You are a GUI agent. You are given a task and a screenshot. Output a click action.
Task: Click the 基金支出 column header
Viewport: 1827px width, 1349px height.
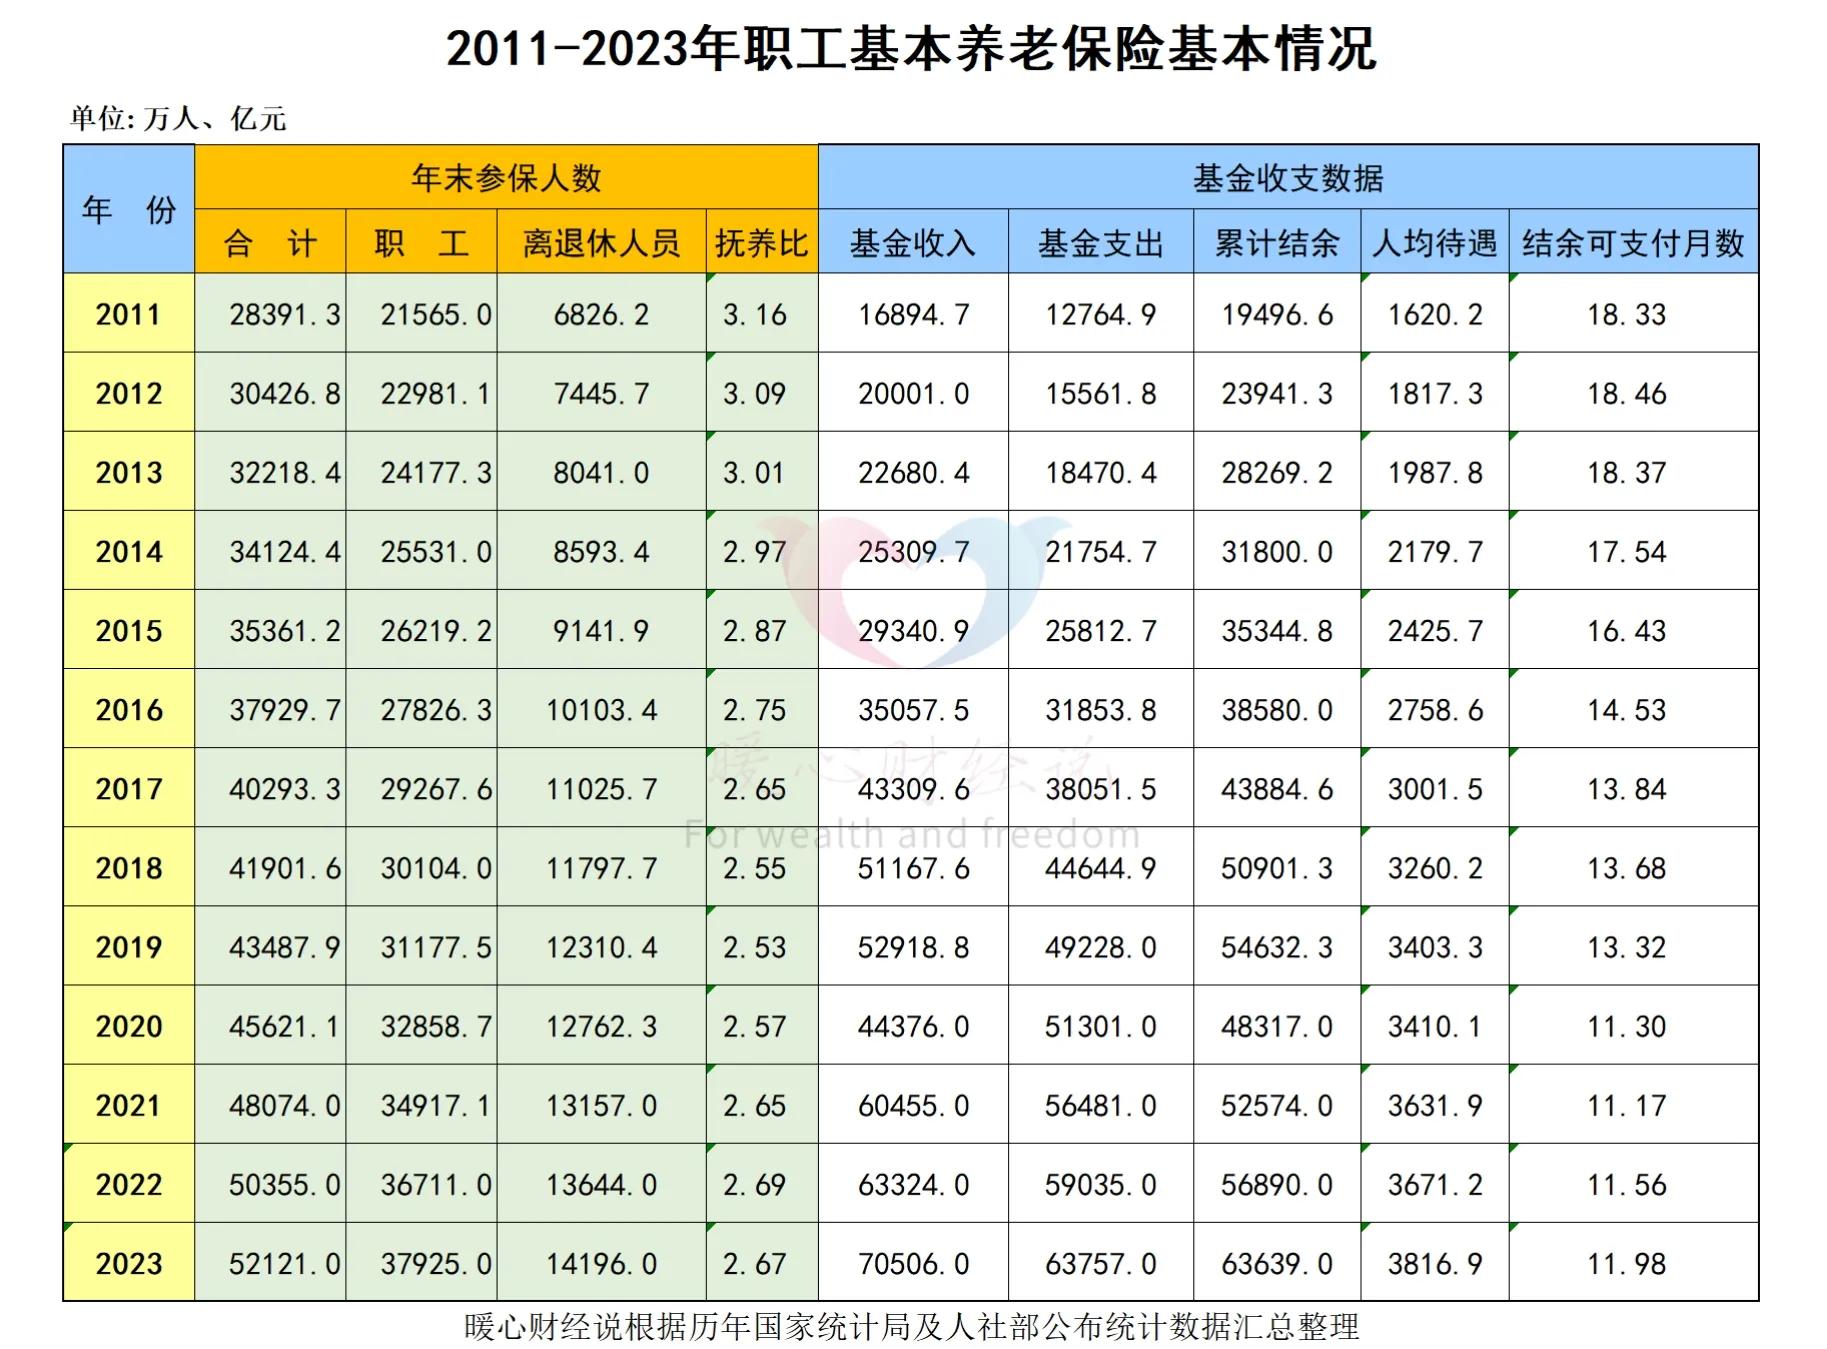1098,242
